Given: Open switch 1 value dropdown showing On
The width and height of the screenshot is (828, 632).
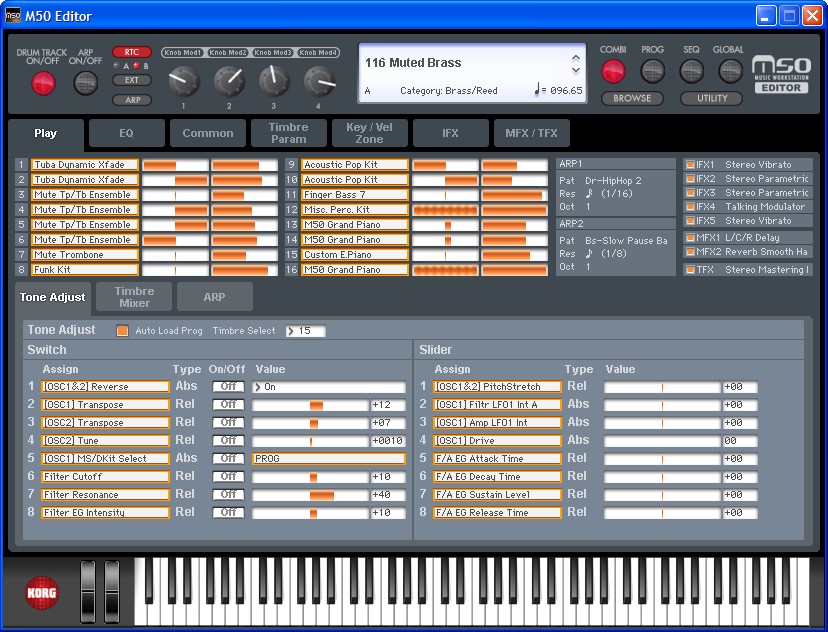Looking at the screenshot, I should 329,386.
